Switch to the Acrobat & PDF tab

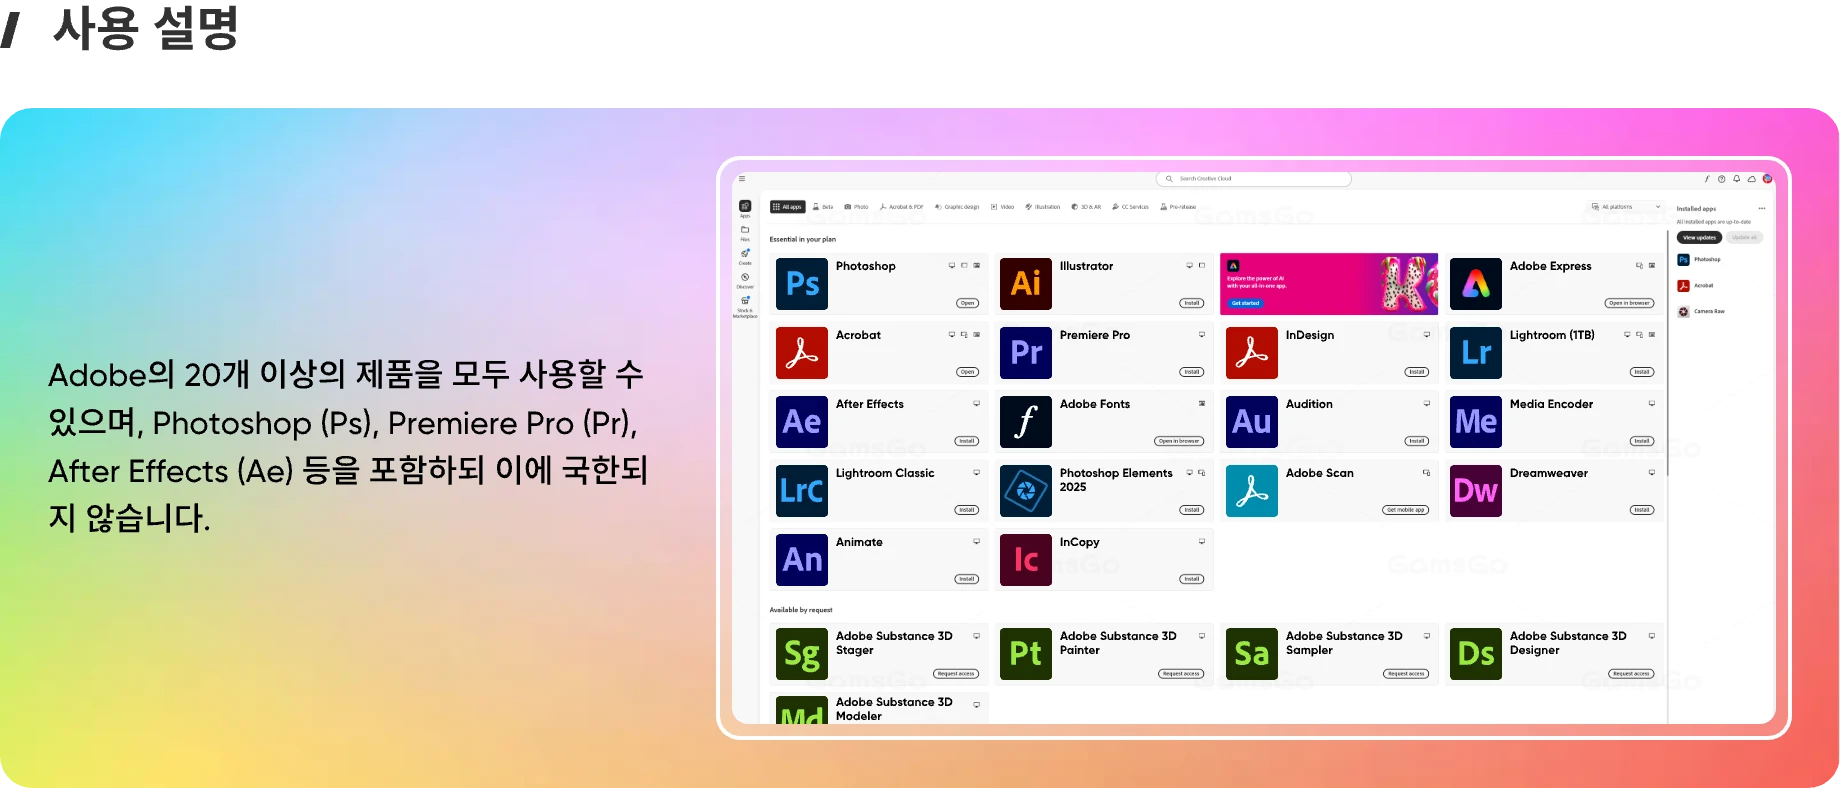[901, 207]
